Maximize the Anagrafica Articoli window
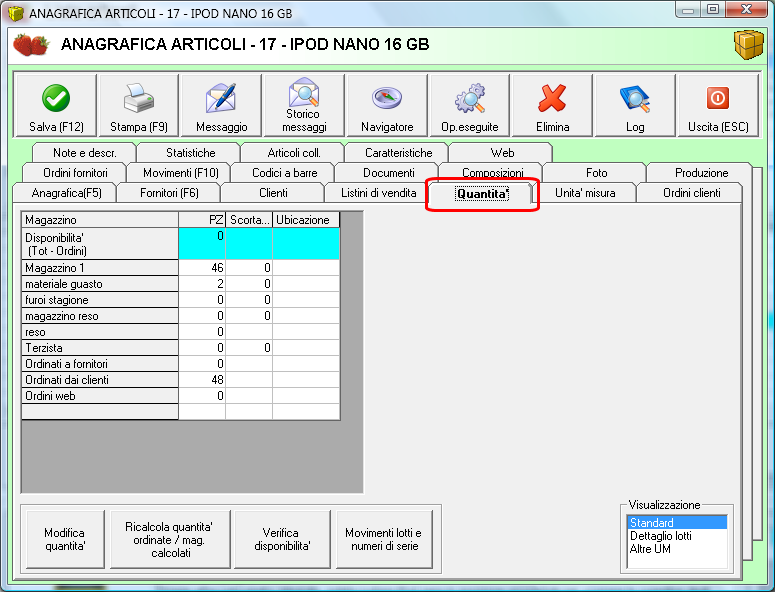The height and width of the screenshot is (592, 775). (x=713, y=9)
